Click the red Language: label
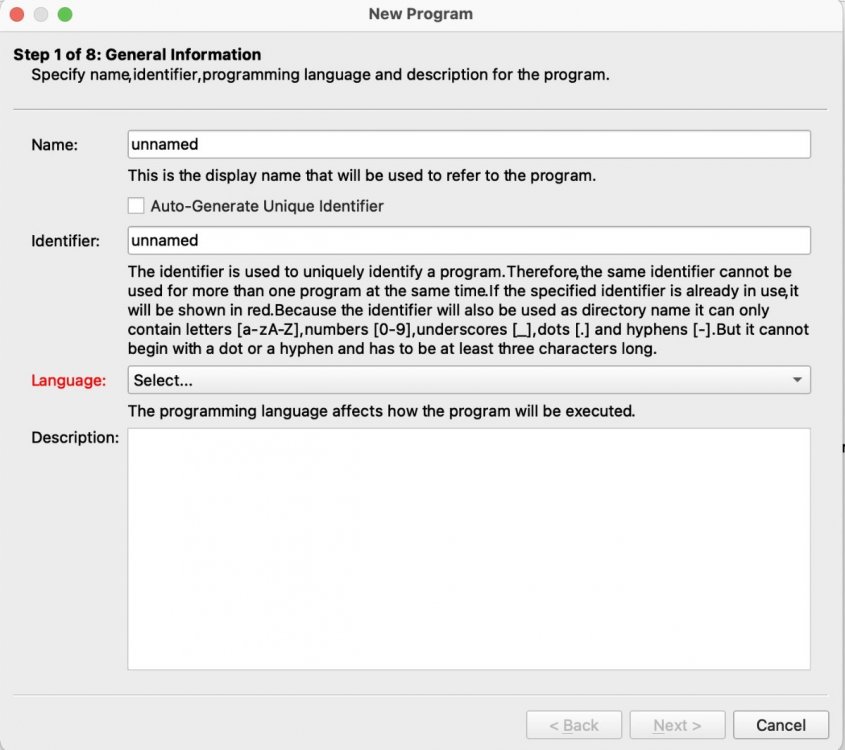 [x=69, y=381]
